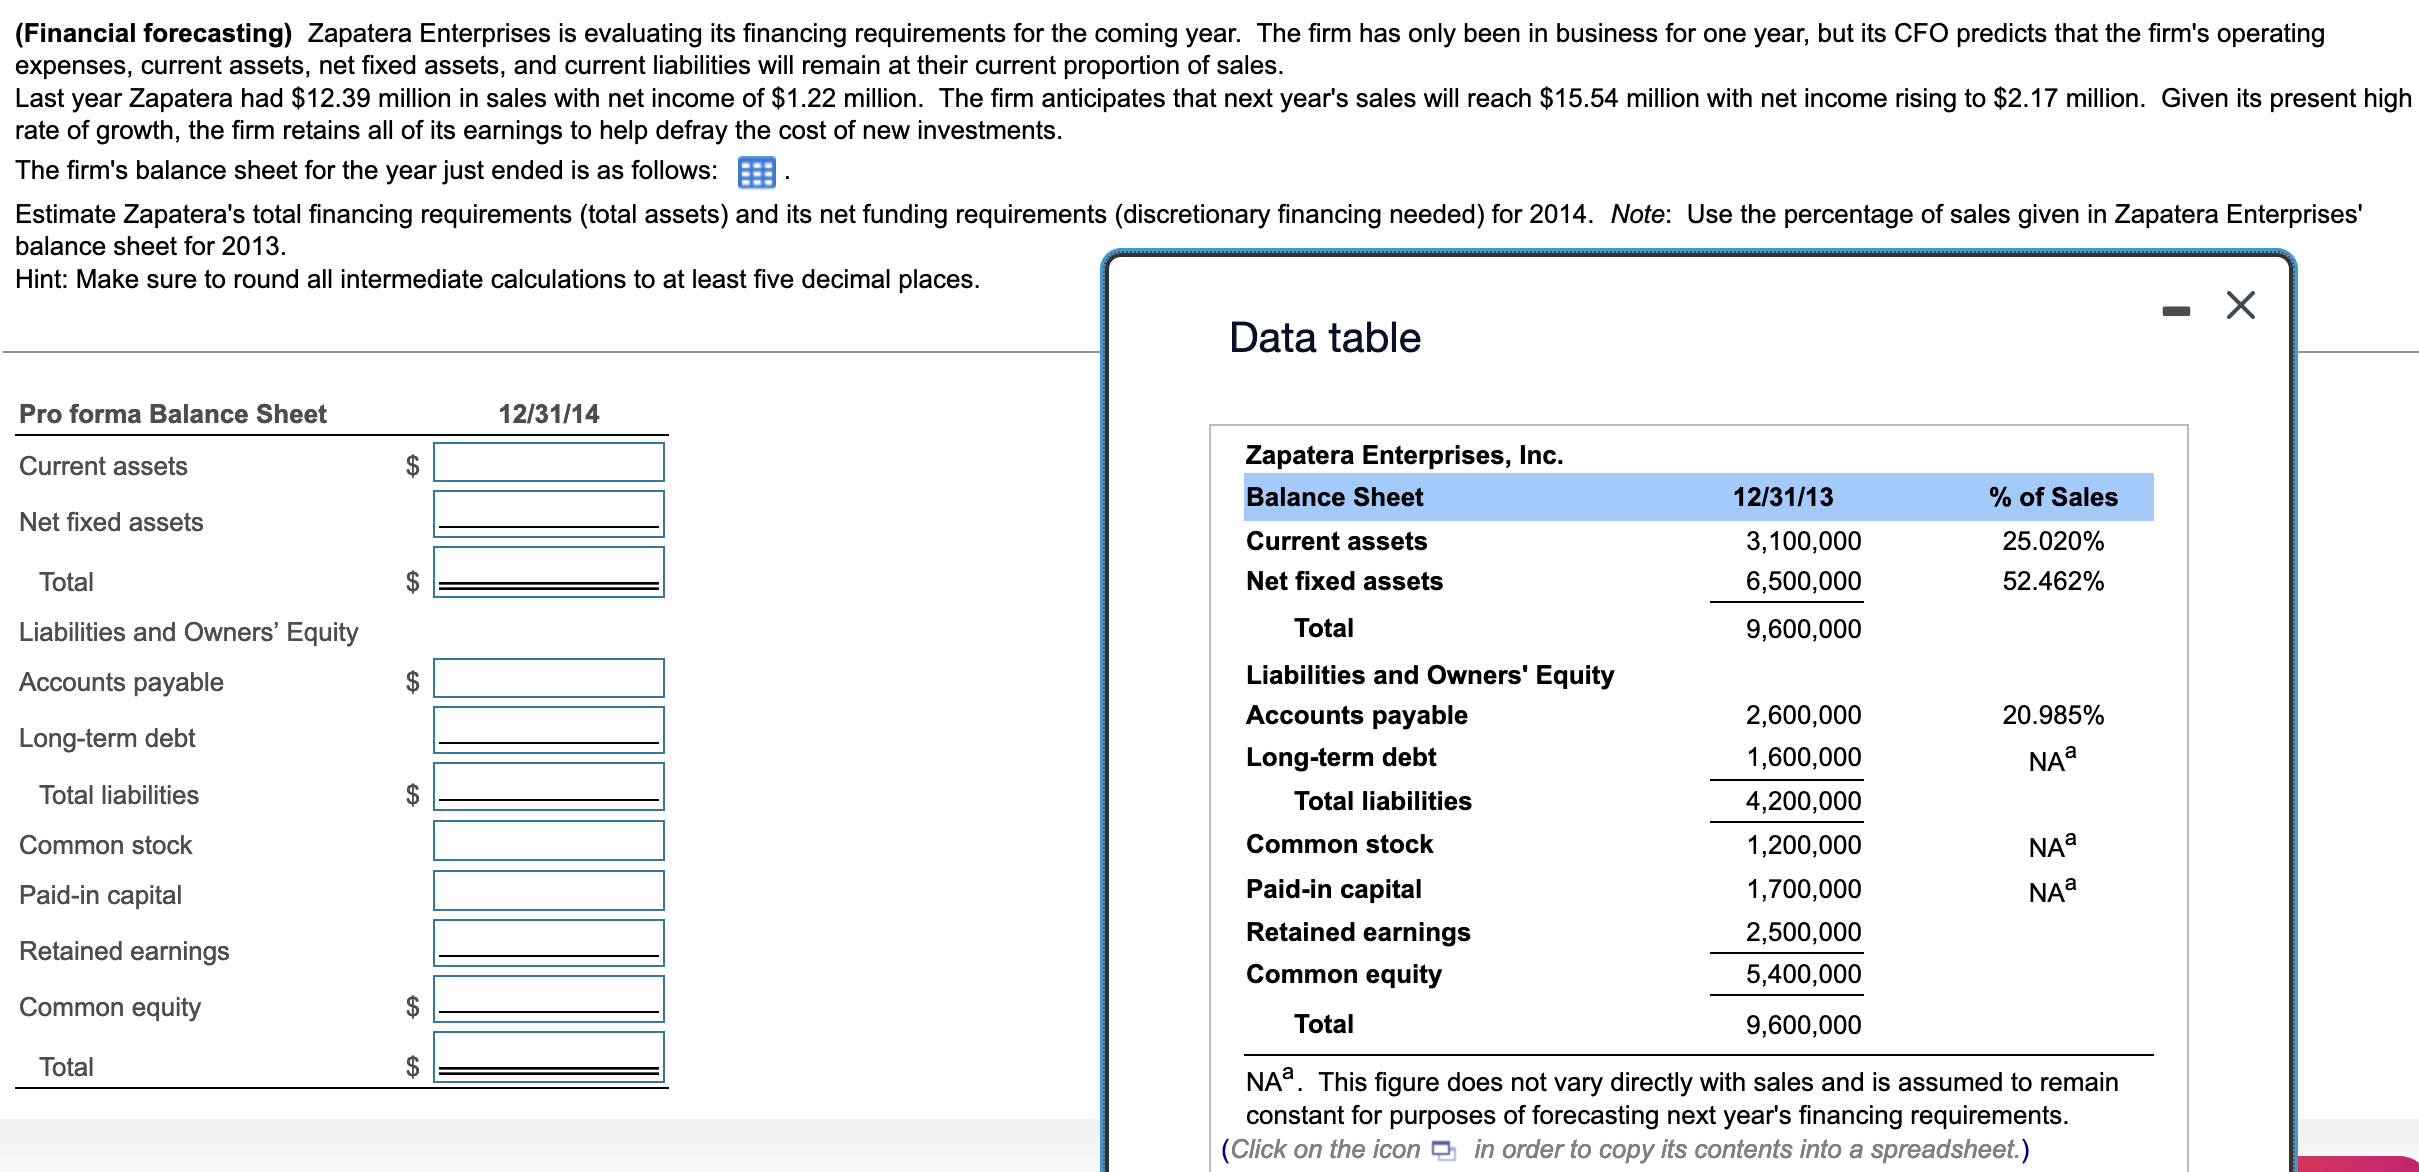Viewport: 2419px width, 1172px height.
Task: Select the Net fixed assets input field
Action: click(548, 513)
